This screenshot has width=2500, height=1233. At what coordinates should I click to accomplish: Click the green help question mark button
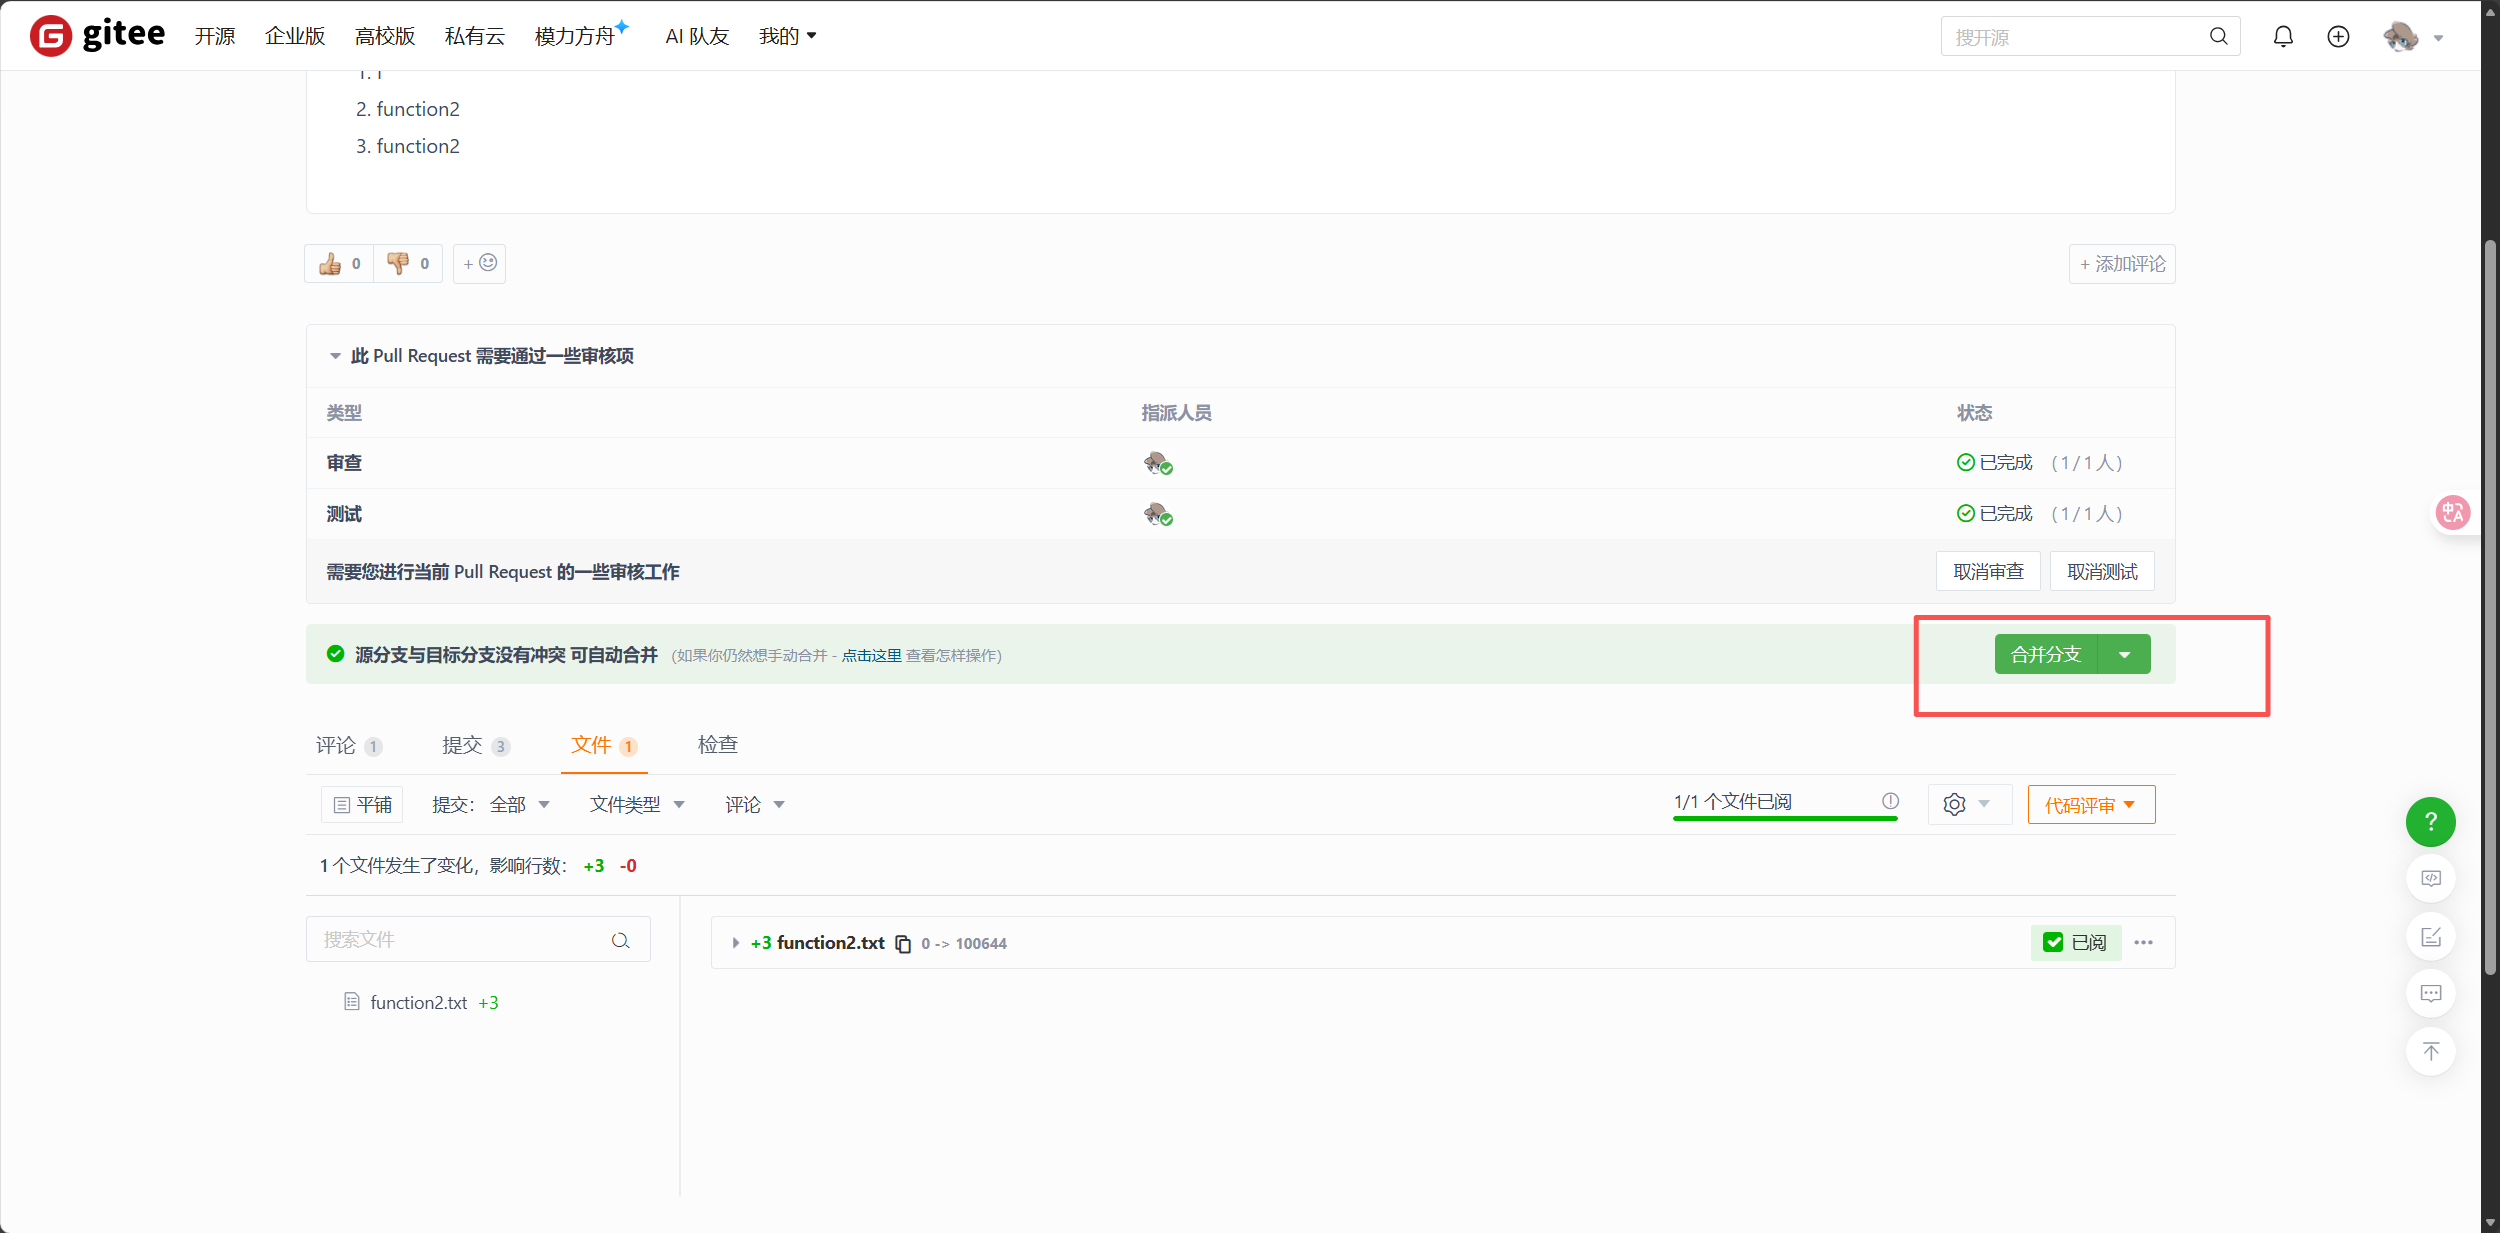click(x=2430, y=822)
